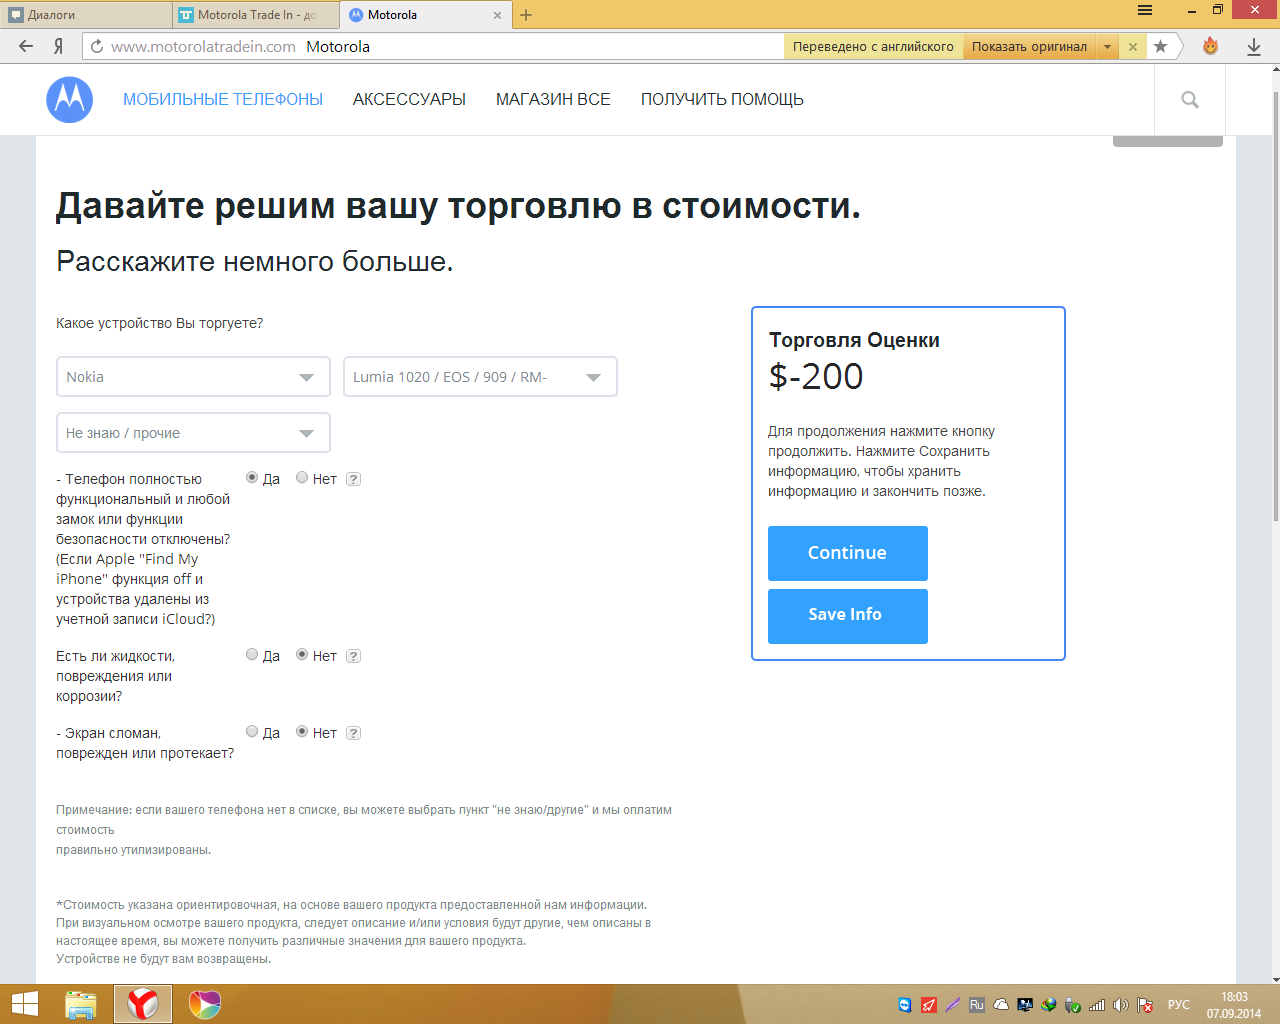Open АКСЕССУАРЫ menu
The image size is (1280, 1024).
(x=409, y=100)
